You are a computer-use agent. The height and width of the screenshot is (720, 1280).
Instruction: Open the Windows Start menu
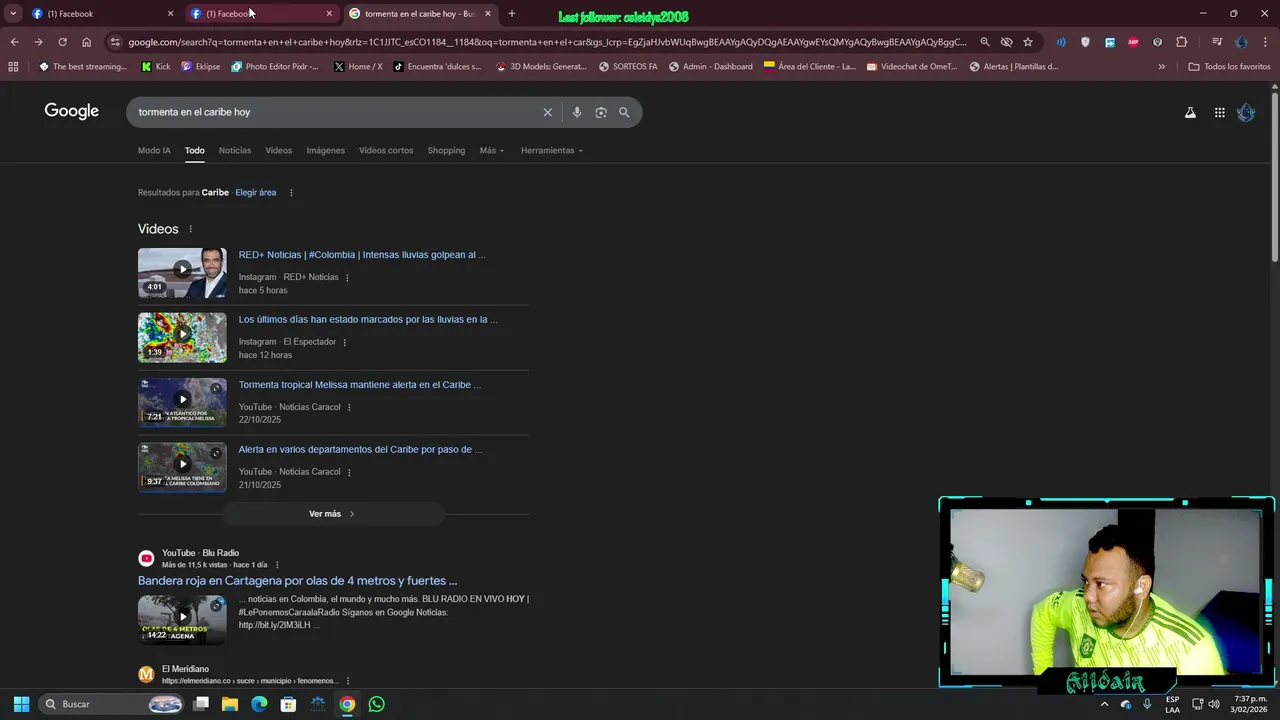[x=21, y=704]
